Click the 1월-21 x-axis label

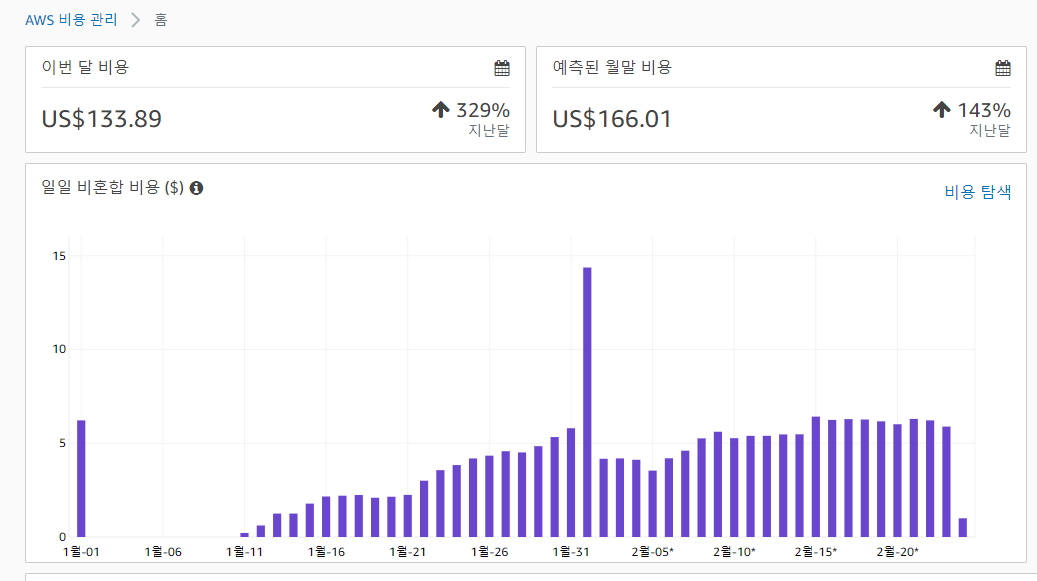(407, 552)
